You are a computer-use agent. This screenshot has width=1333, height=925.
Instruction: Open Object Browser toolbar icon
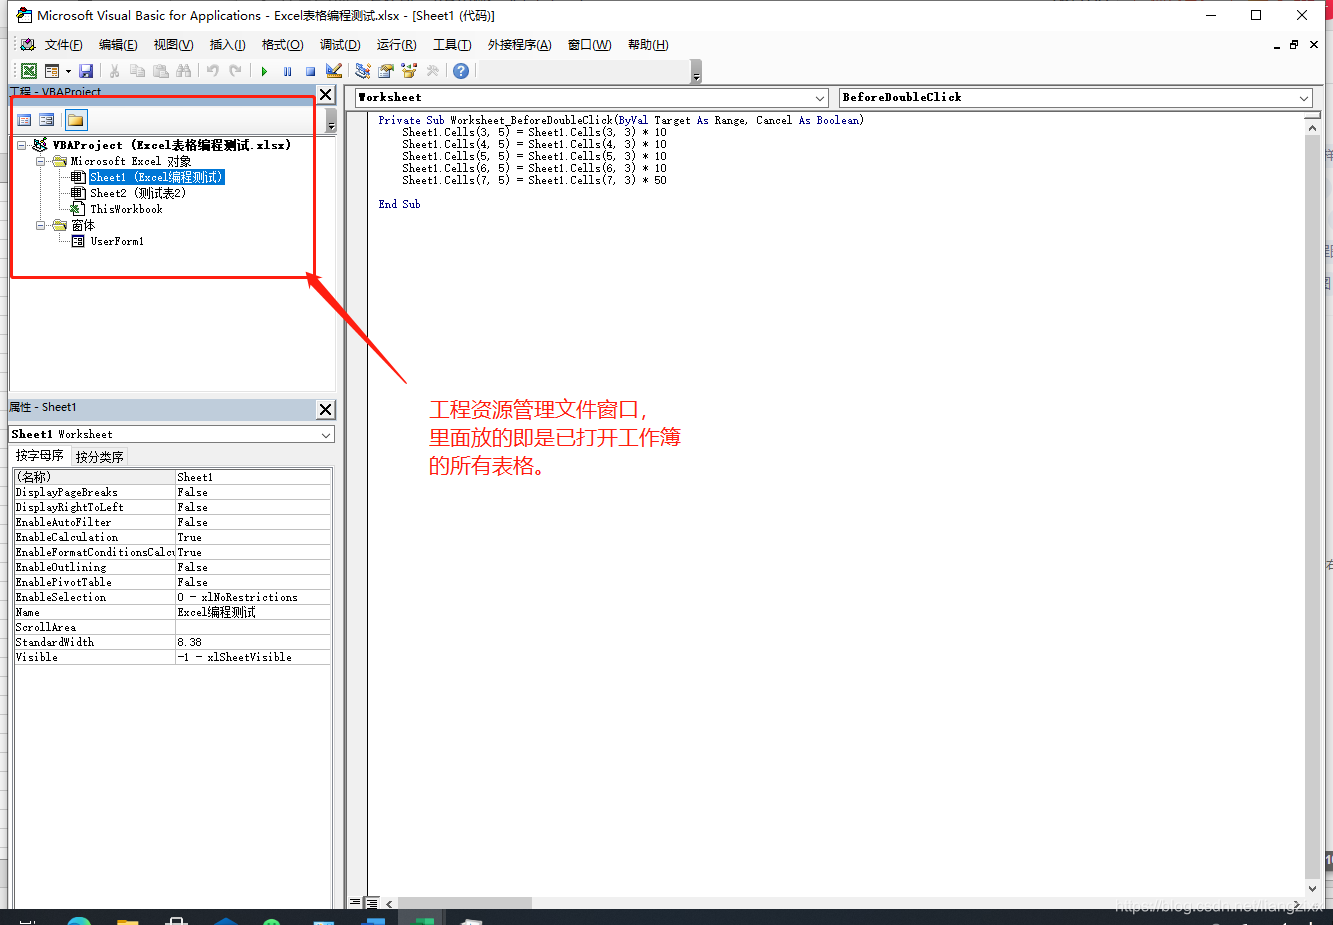(x=408, y=71)
